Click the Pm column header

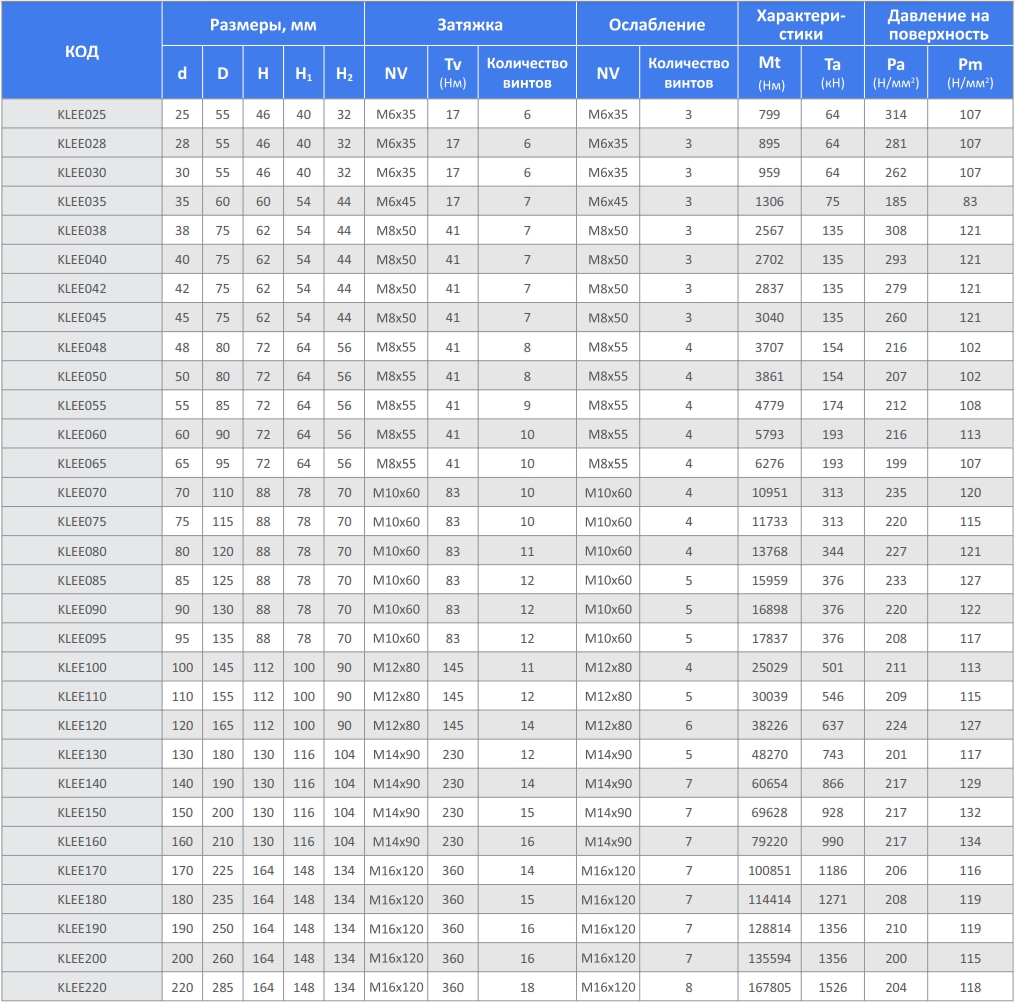(x=969, y=73)
